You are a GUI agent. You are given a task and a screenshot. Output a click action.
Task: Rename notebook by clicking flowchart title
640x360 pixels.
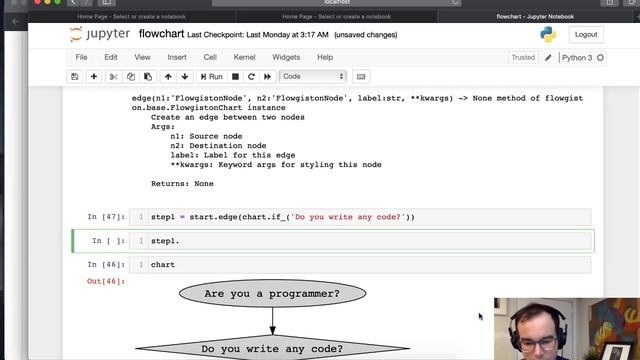pyautogui.click(x=161, y=34)
